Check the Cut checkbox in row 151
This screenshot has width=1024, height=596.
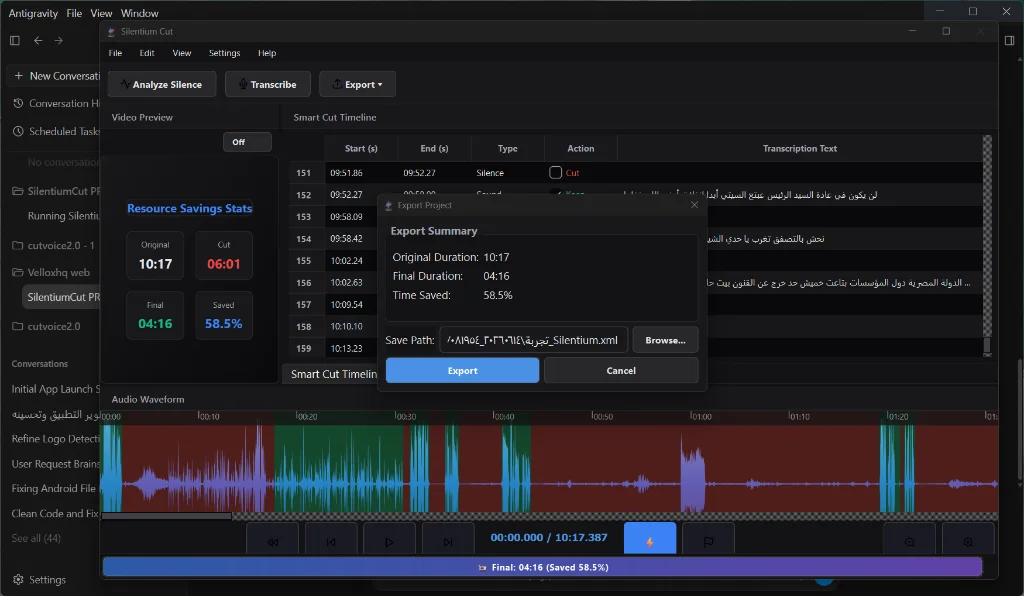(x=555, y=172)
